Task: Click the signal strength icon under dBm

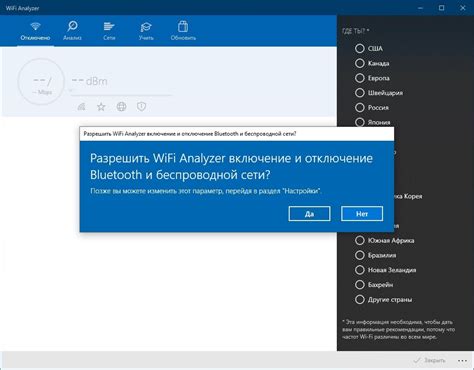Action: point(81,107)
